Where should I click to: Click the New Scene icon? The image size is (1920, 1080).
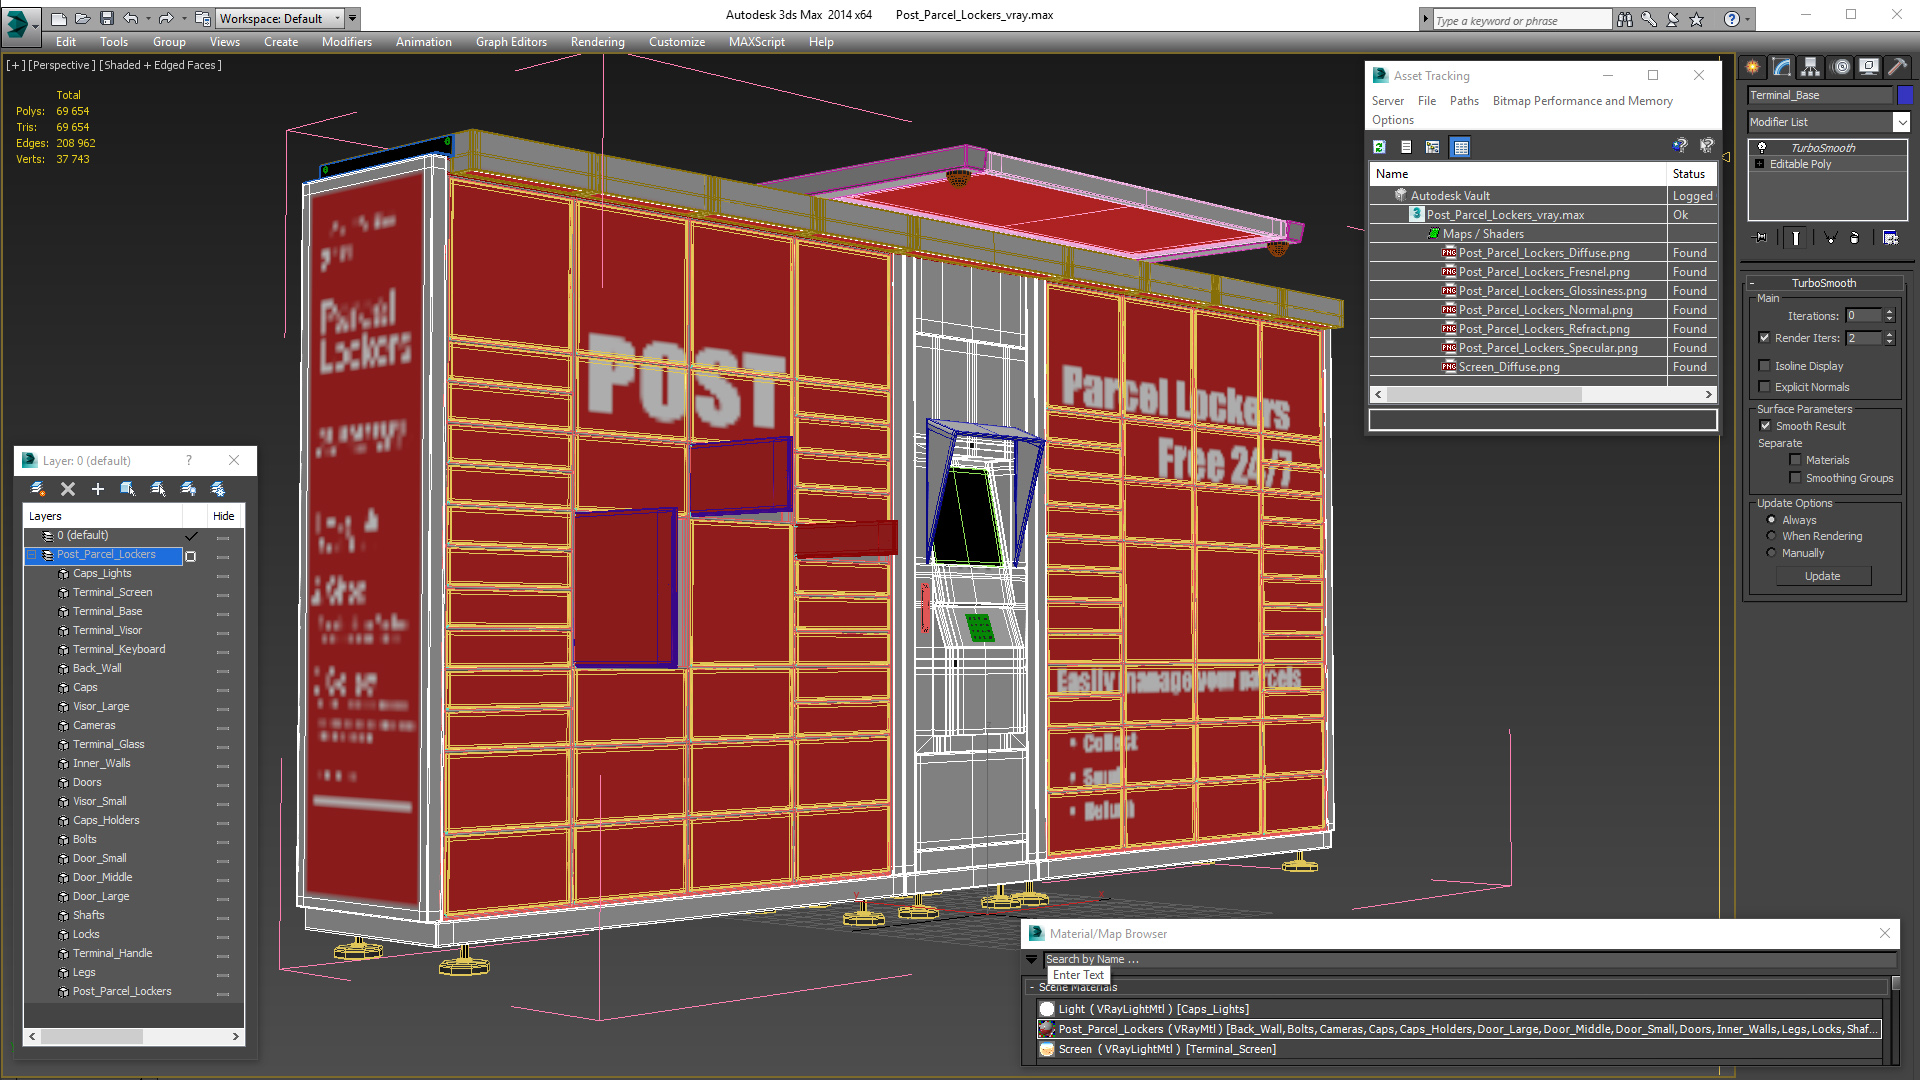pos(59,18)
